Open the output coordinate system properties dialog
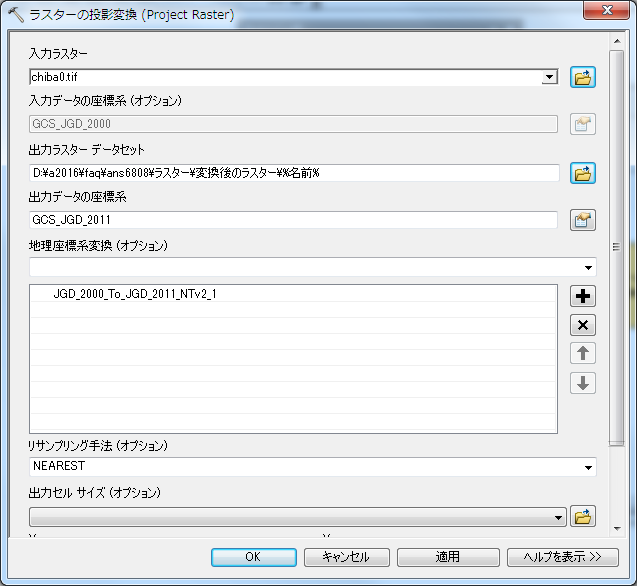This screenshot has height=586, width=637. pos(583,220)
